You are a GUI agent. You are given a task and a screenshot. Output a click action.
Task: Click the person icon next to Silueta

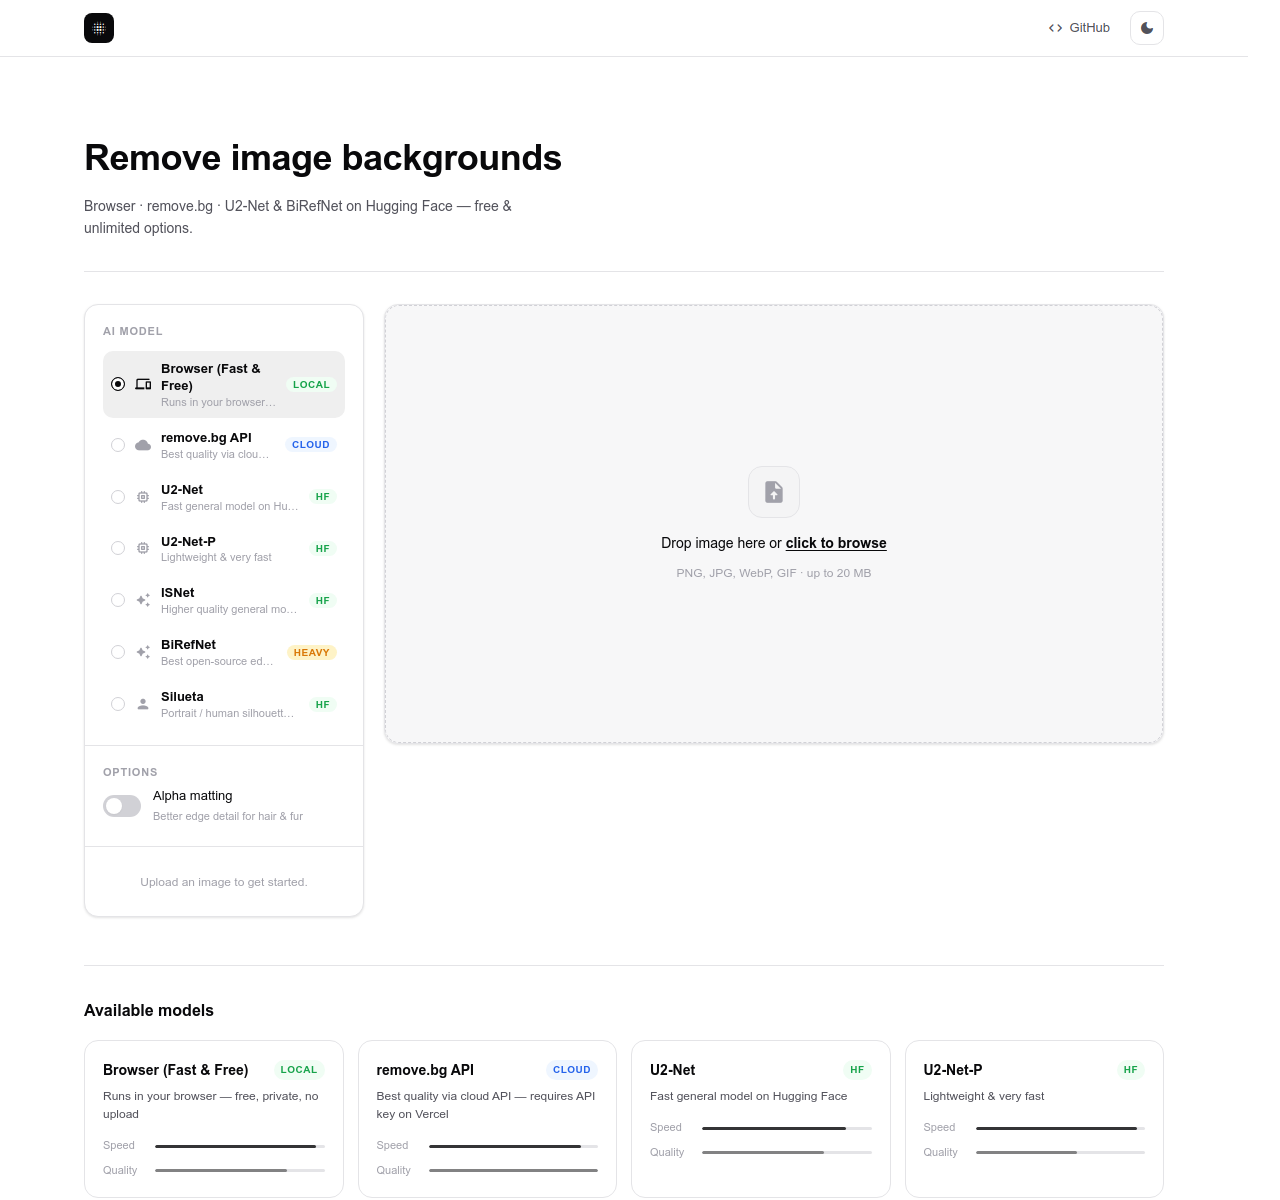coord(143,704)
